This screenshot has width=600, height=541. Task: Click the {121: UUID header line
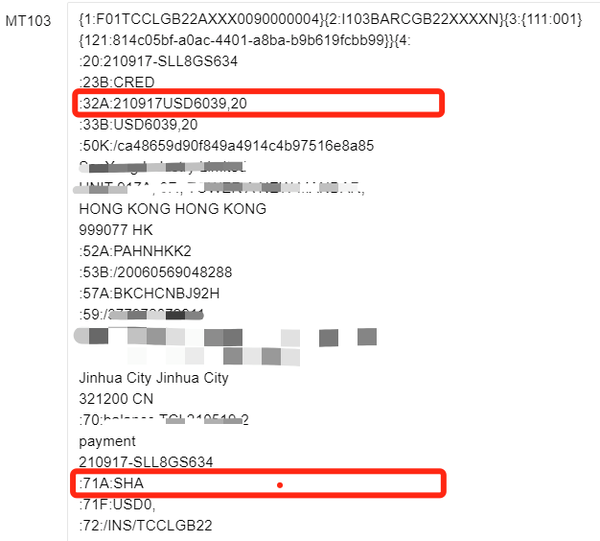[244, 40]
